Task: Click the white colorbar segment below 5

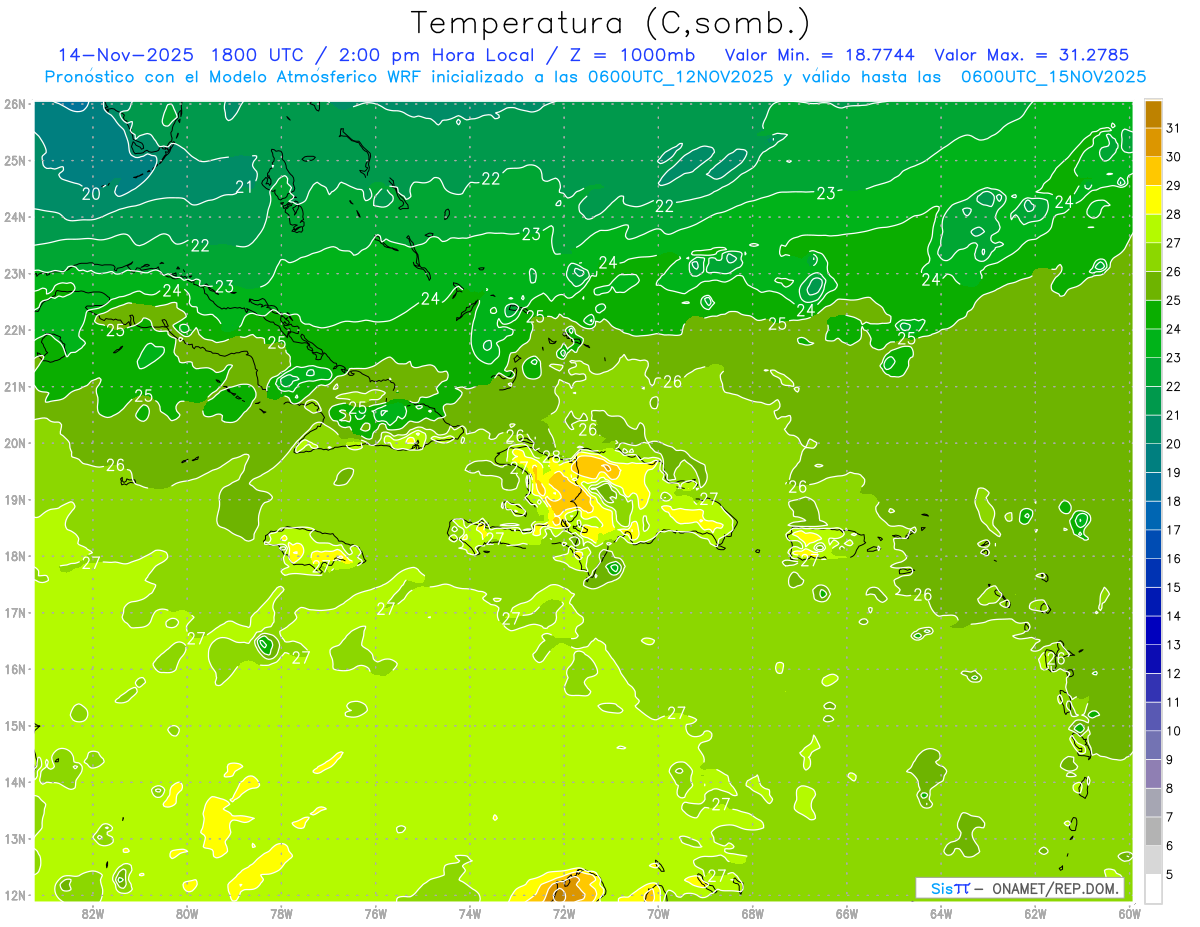Action: pos(1153,888)
